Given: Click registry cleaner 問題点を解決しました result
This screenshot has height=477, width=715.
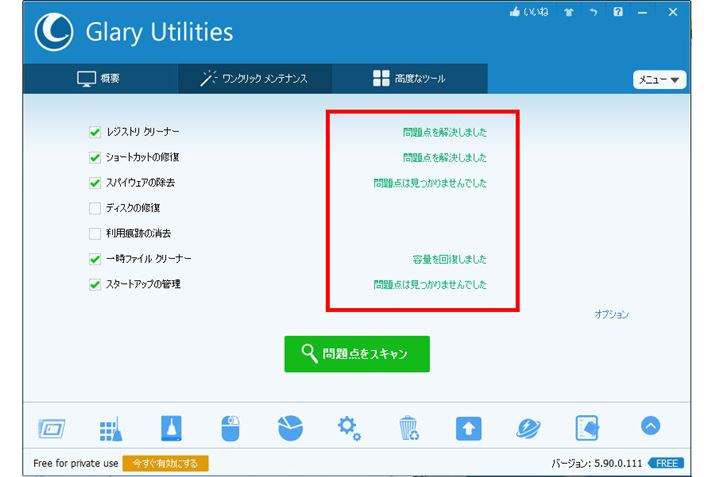Looking at the screenshot, I should click(445, 132).
